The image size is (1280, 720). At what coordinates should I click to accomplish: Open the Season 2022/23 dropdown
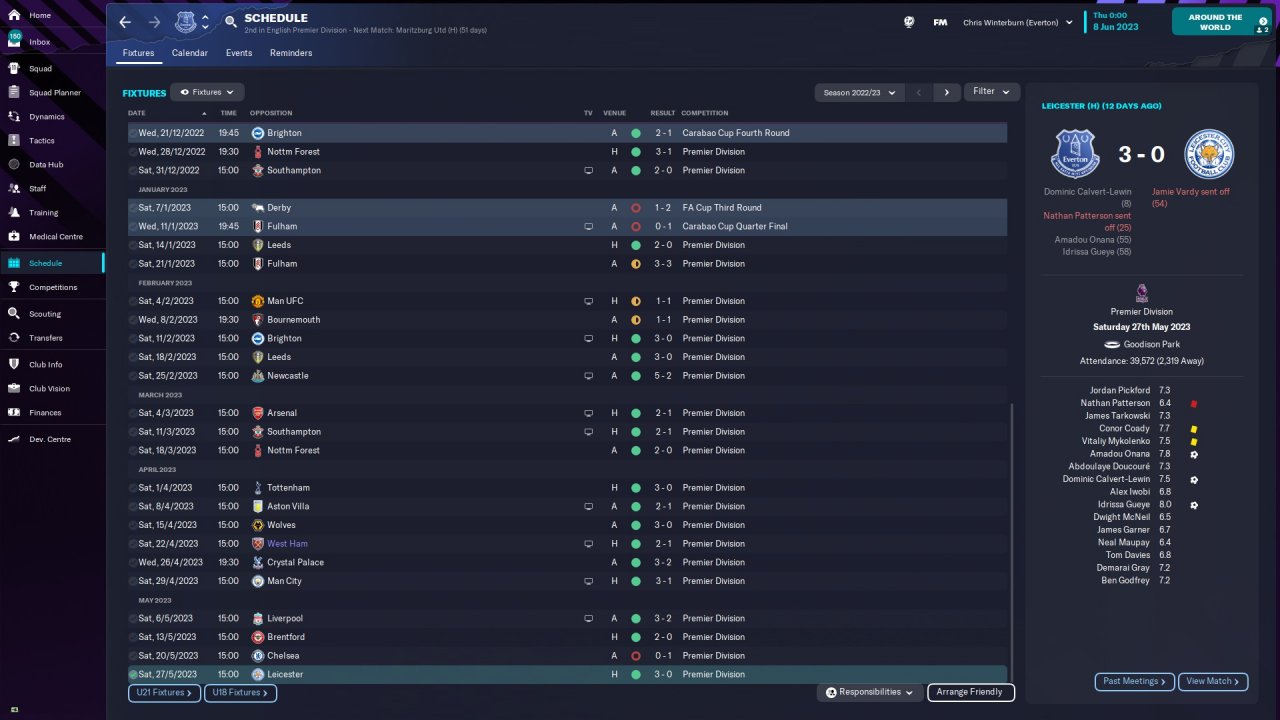[x=859, y=92]
